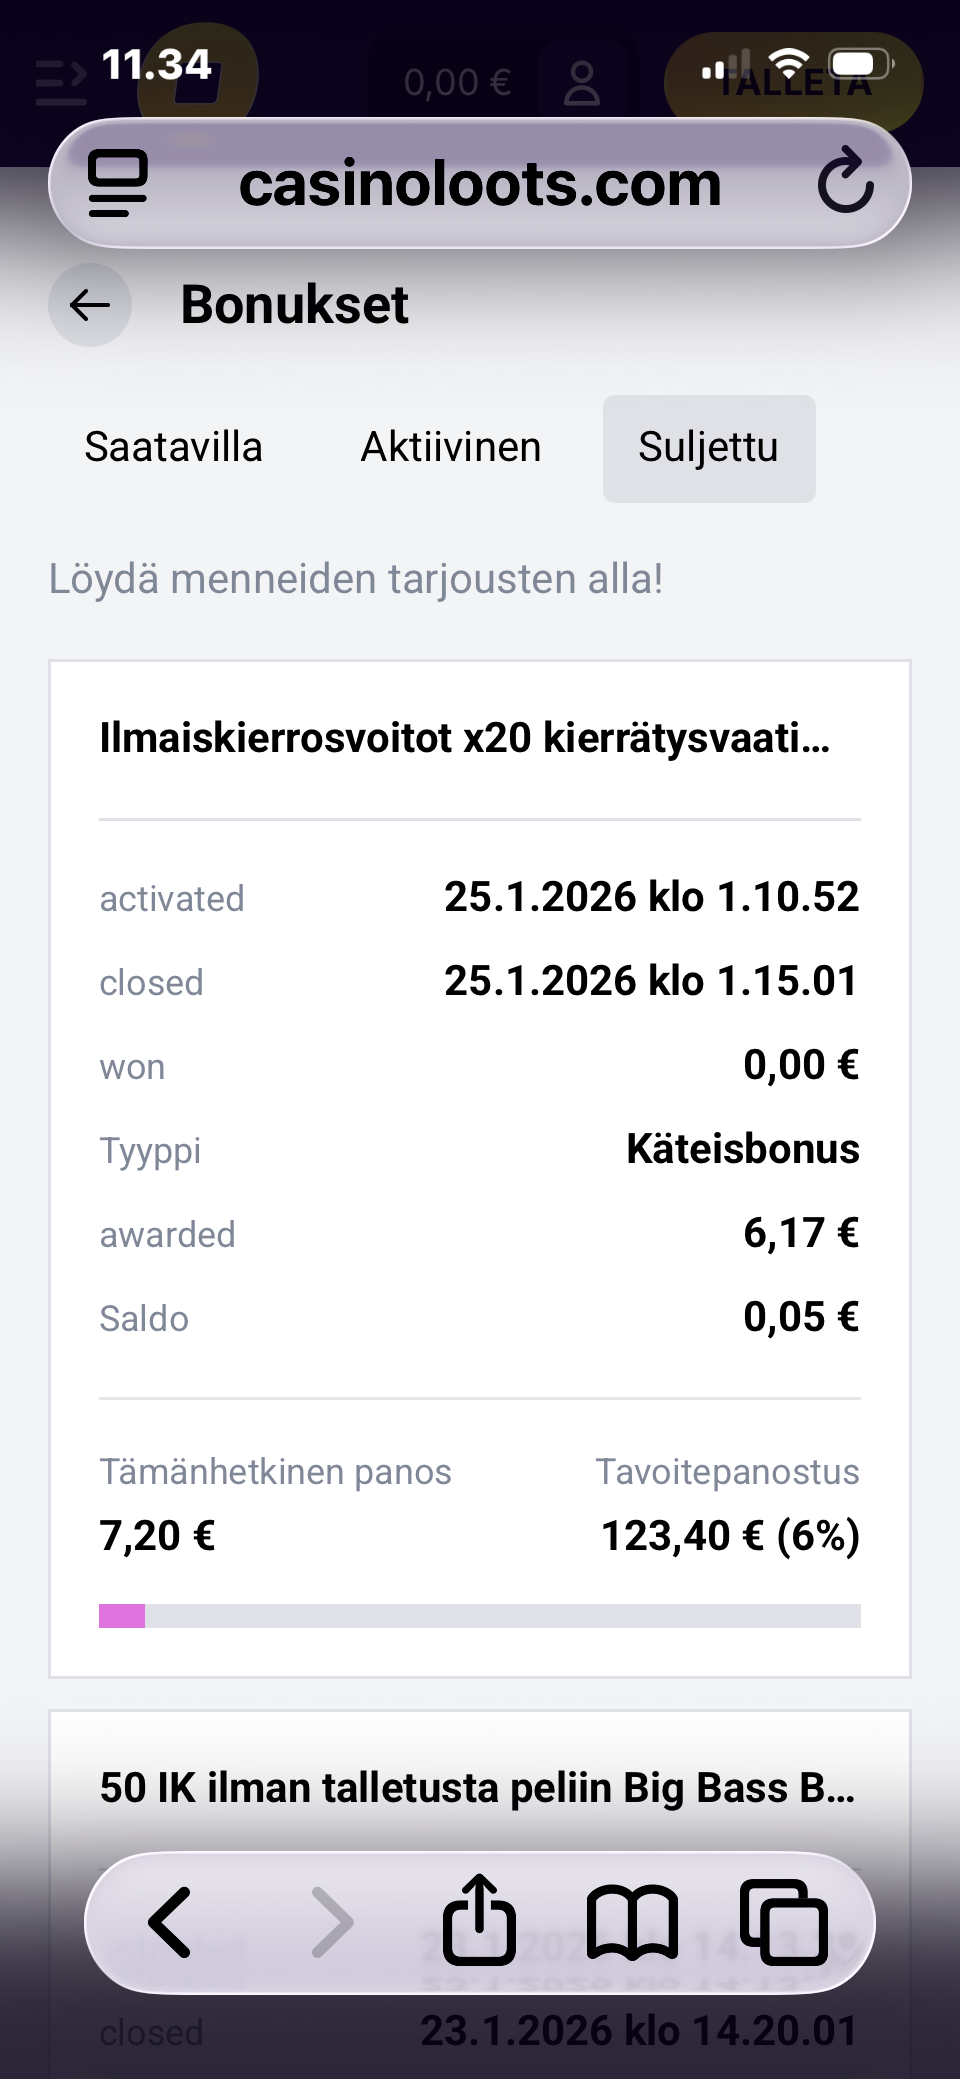The height and width of the screenshot is (2079, 960).
Task: Open the Safari page menu icon
Action: tap(118, 183)
